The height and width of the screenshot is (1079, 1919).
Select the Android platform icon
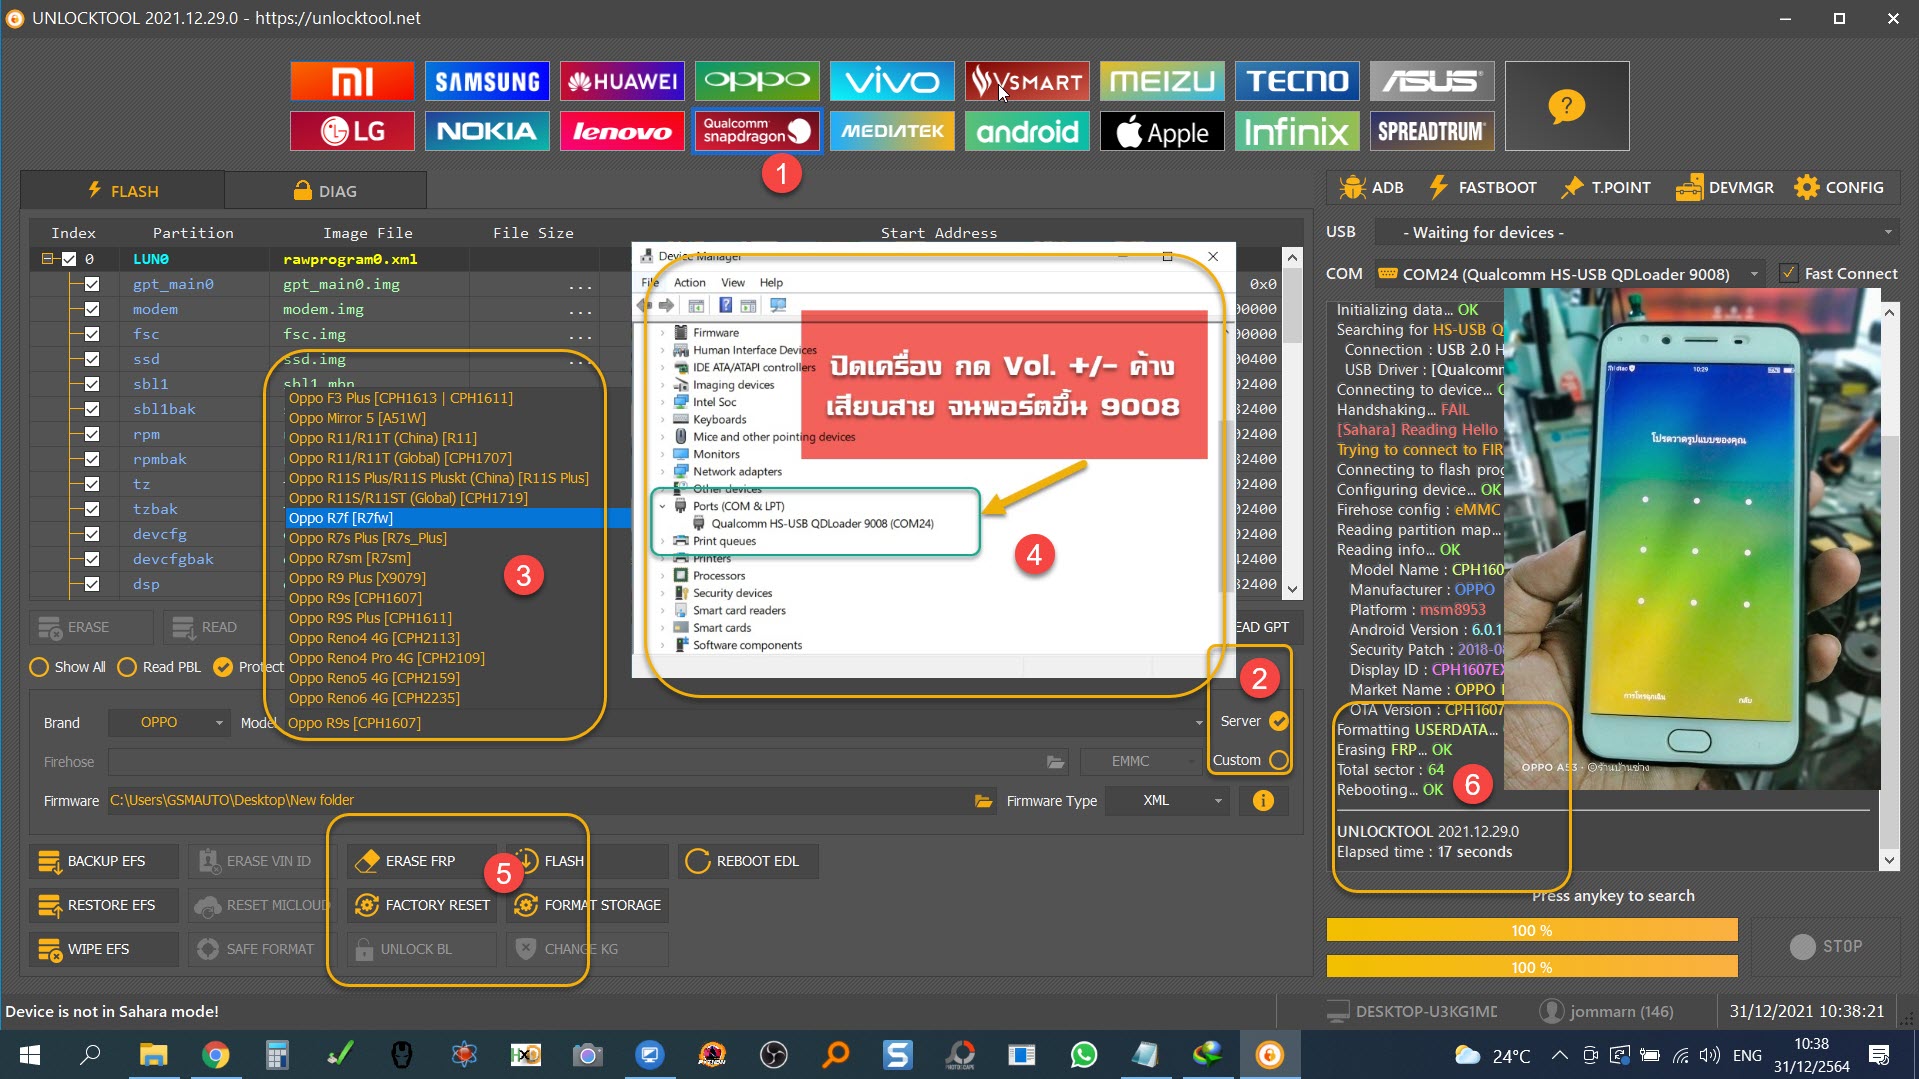(x=1027, y=131)
